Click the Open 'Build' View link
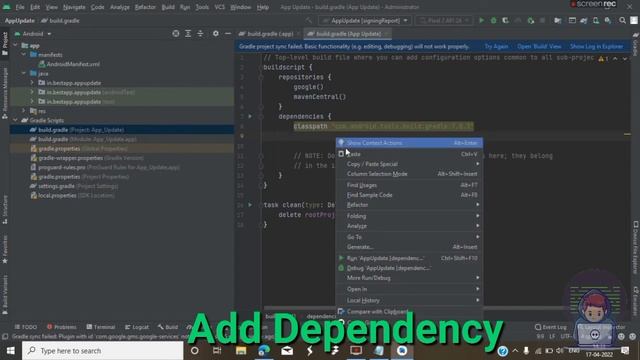Viewport: 640px width, 360px height. (x=539, y=47)
